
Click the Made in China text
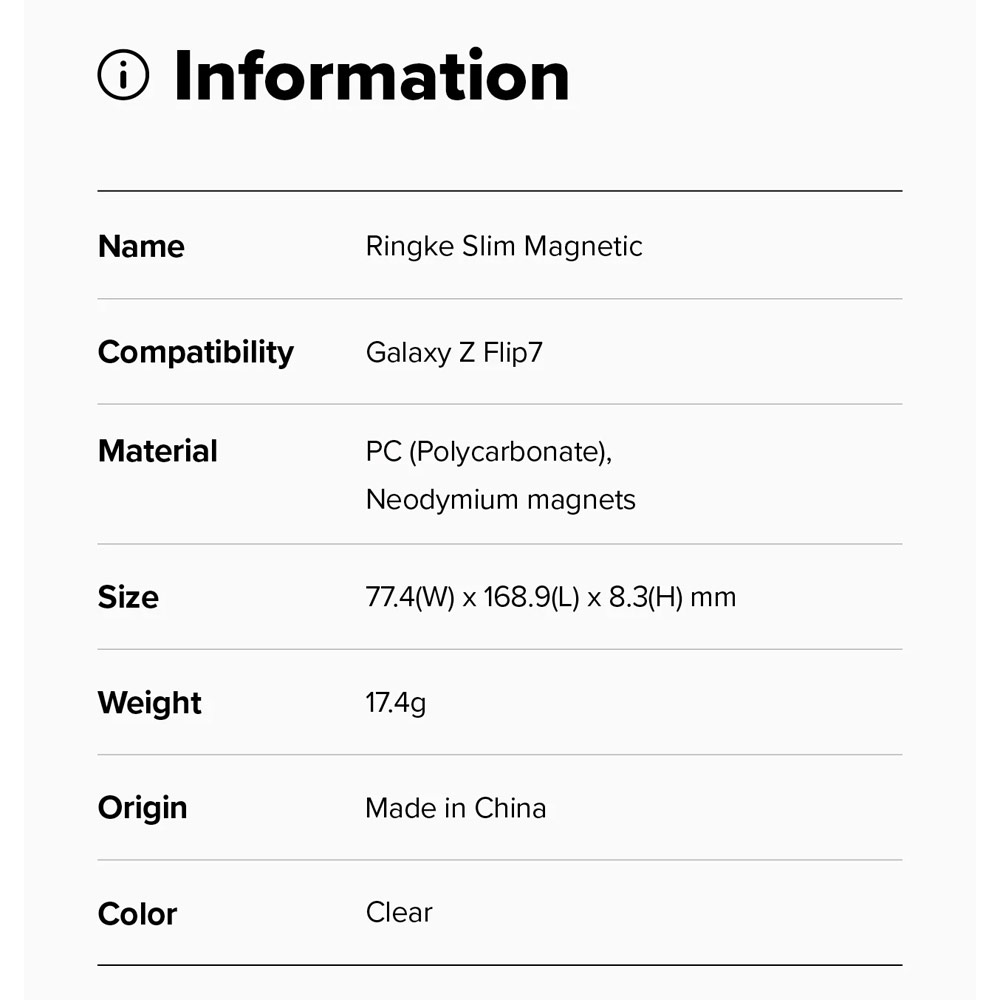pyautogui.click(x=455, y=808)
